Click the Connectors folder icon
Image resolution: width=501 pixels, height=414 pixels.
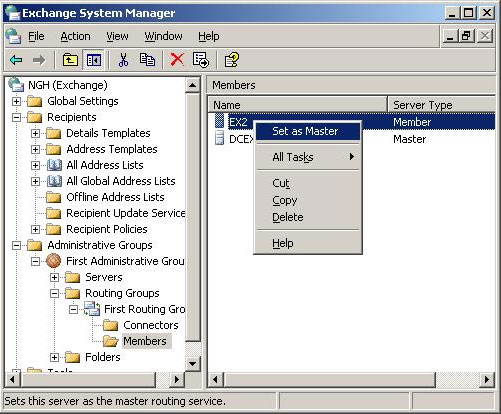(x=111, y=325)
